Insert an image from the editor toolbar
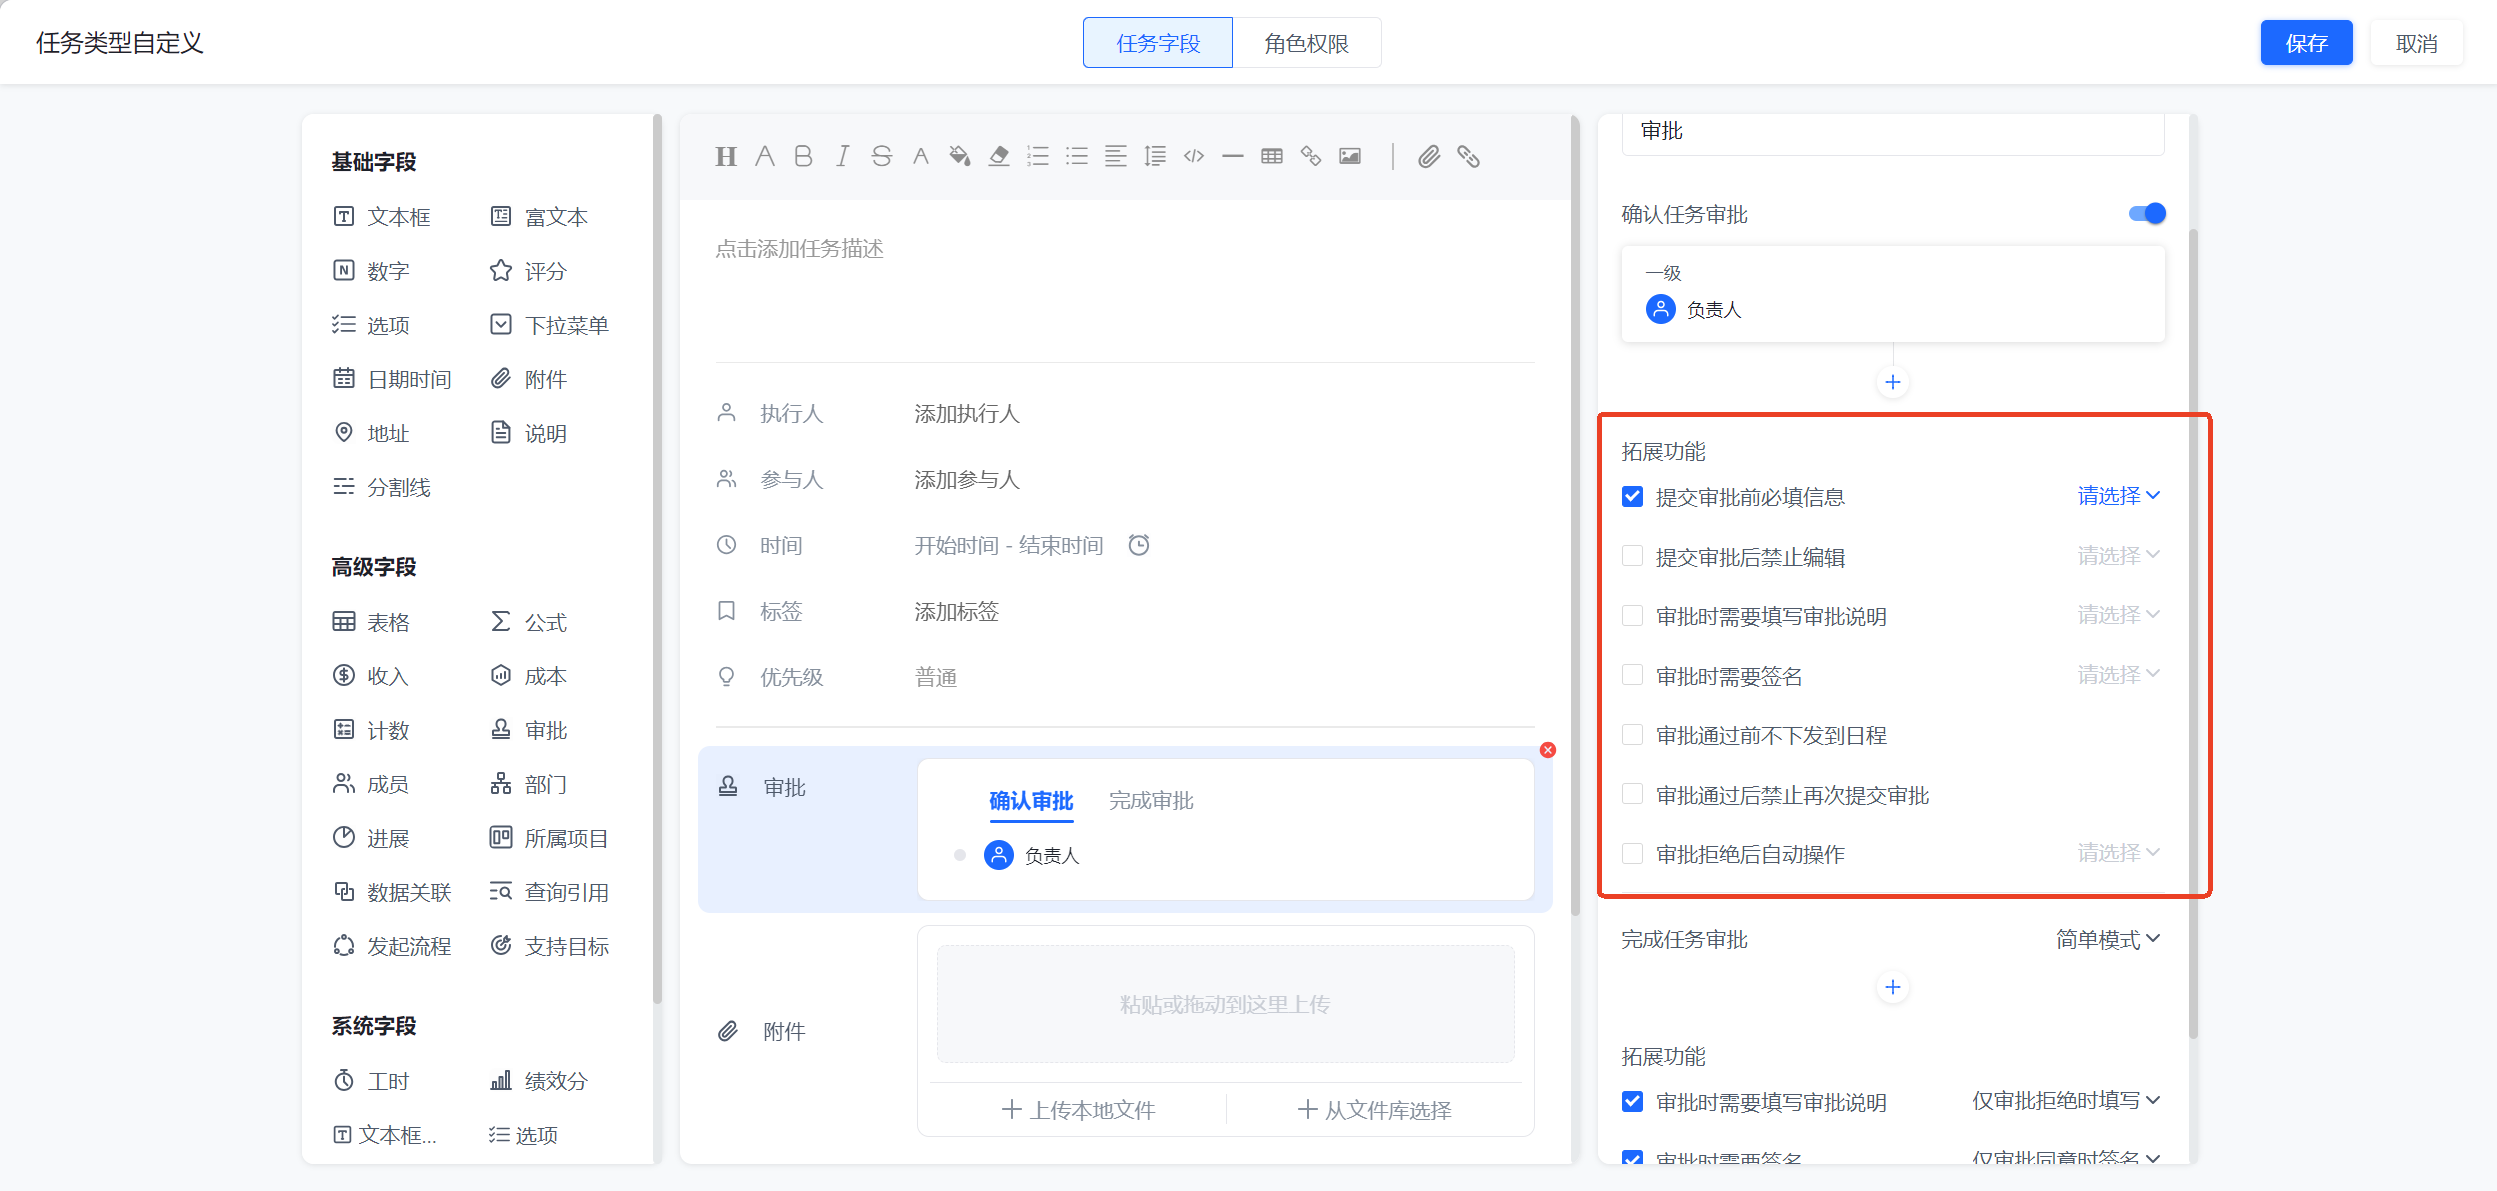The height and width of the screenshot is (1191, 2497). tap(1350, 156)
